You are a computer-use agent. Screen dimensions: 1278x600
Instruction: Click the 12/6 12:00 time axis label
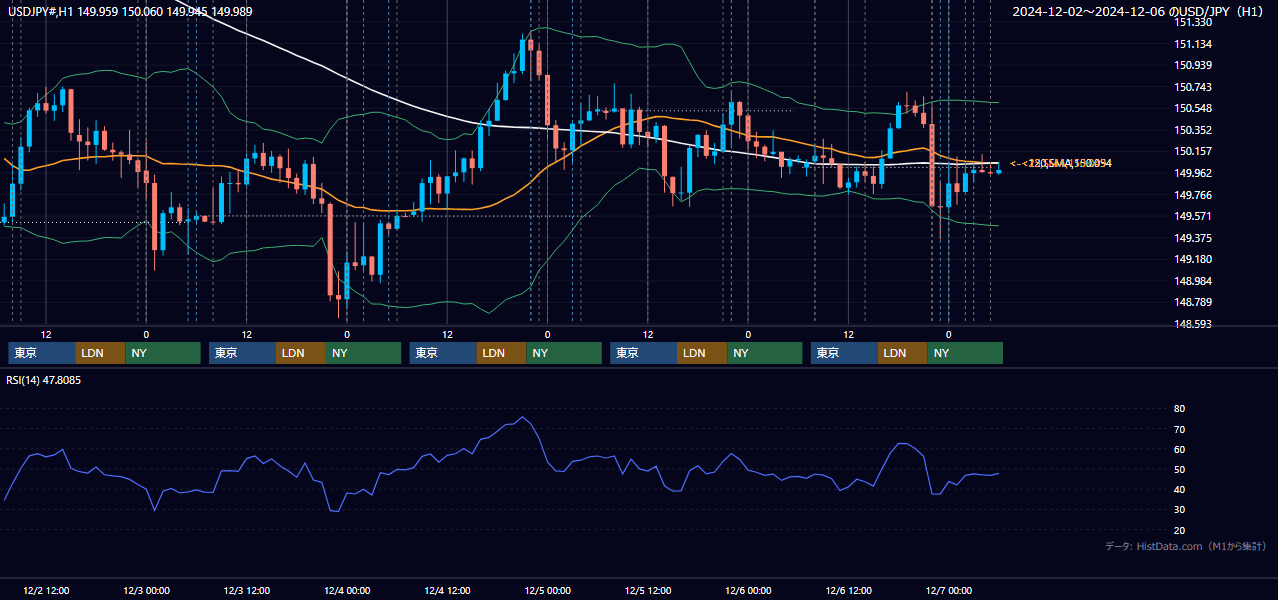pyautogui.click(x=848, y=591)
